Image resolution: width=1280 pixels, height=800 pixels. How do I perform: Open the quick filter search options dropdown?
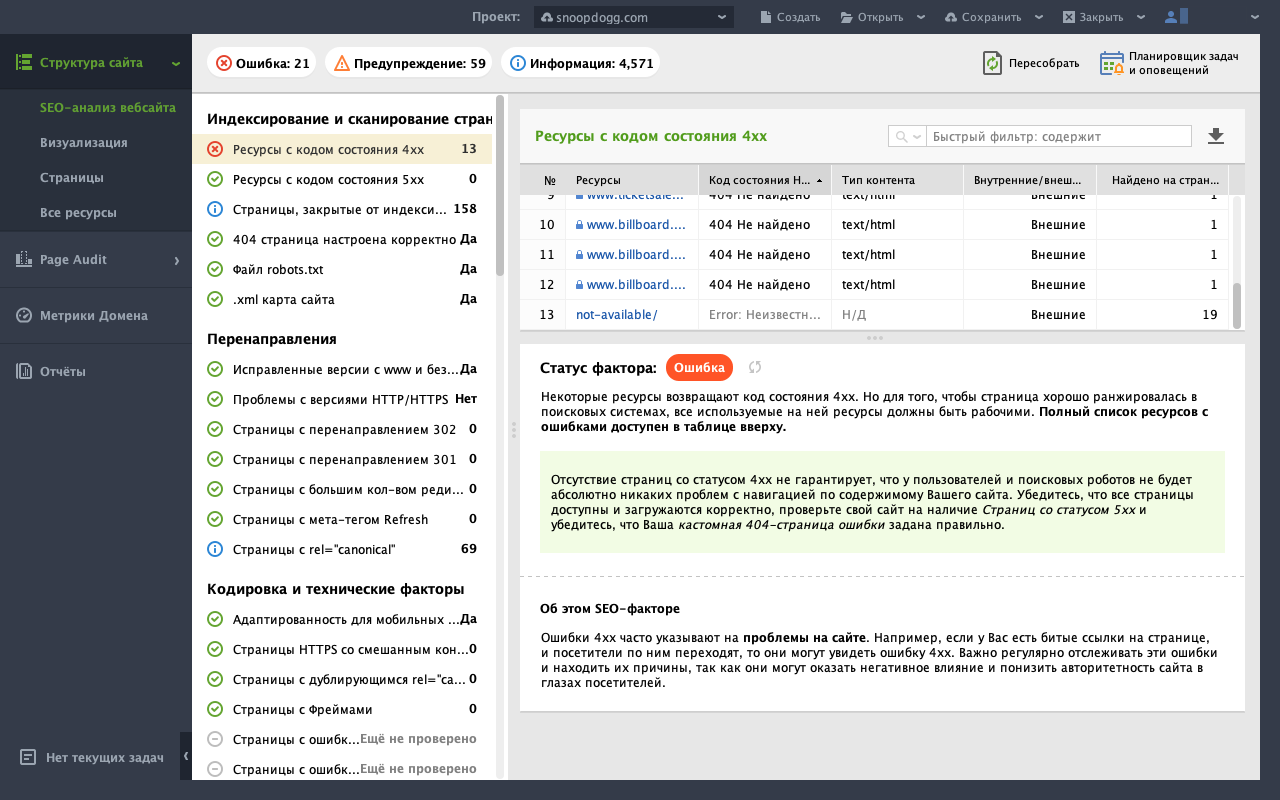[907, 136]
